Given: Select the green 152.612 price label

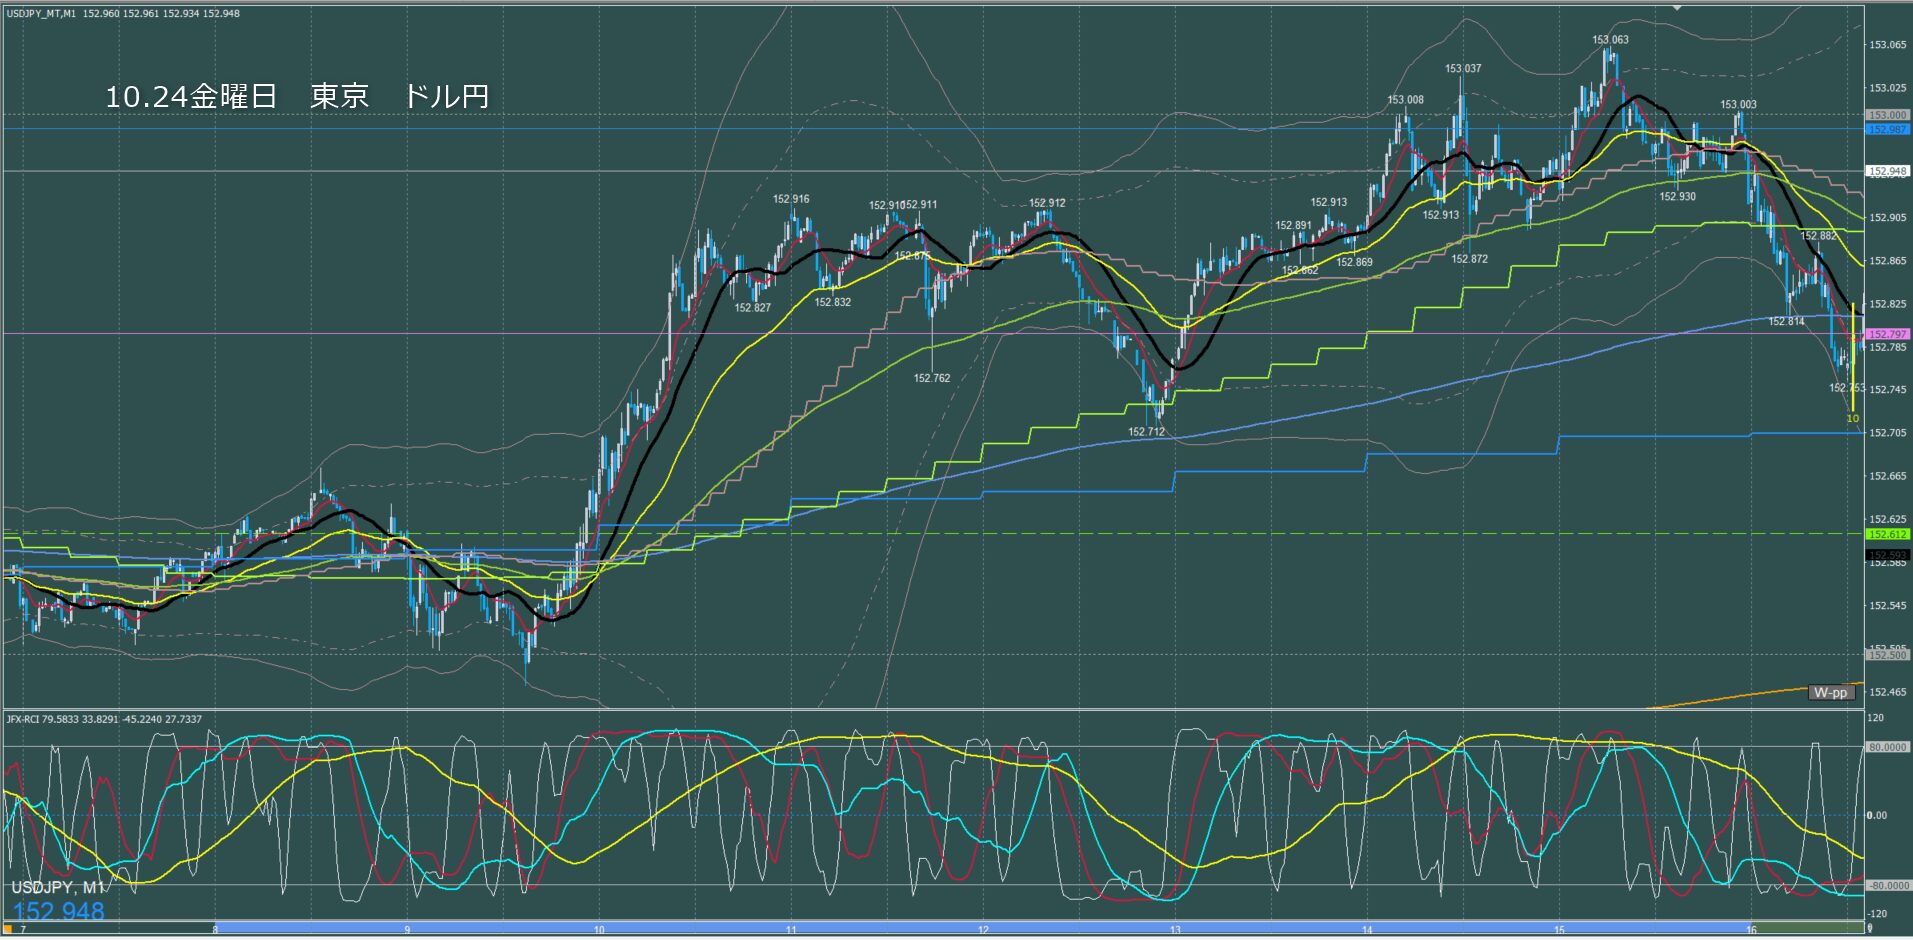Looking at the screenshot, I should (1887, 534).
